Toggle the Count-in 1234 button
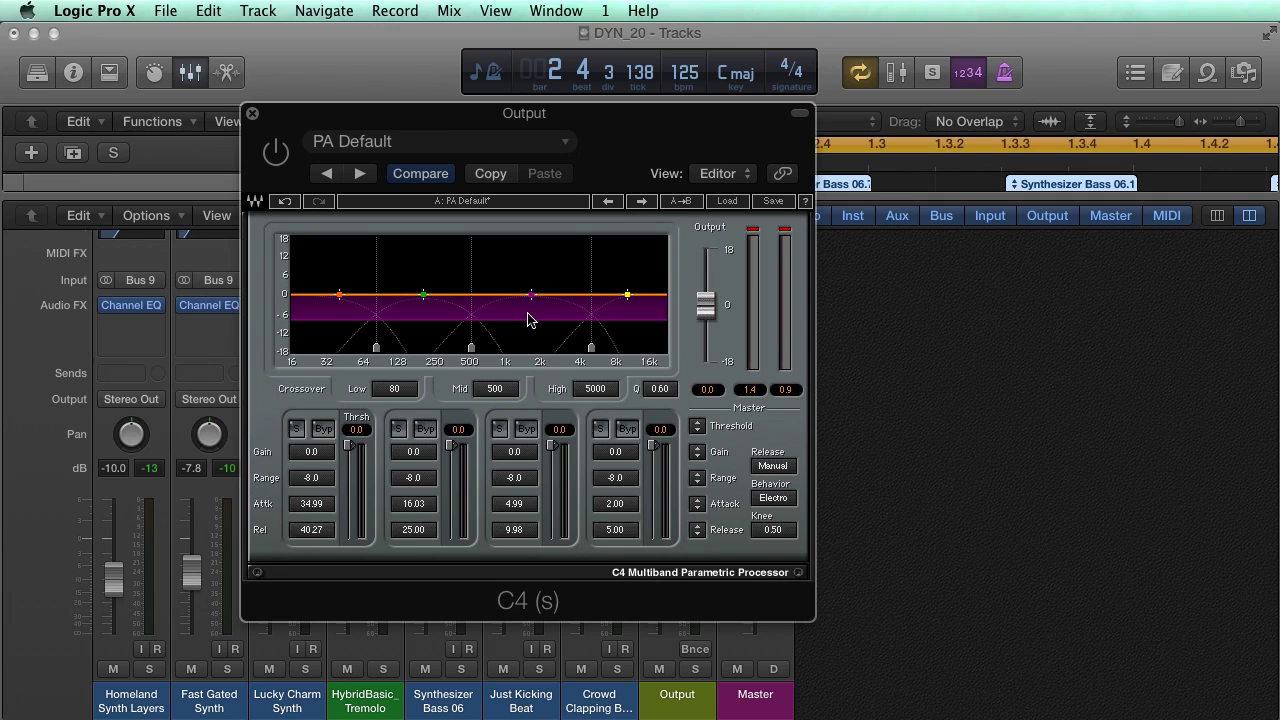 (x=968, y=72)
